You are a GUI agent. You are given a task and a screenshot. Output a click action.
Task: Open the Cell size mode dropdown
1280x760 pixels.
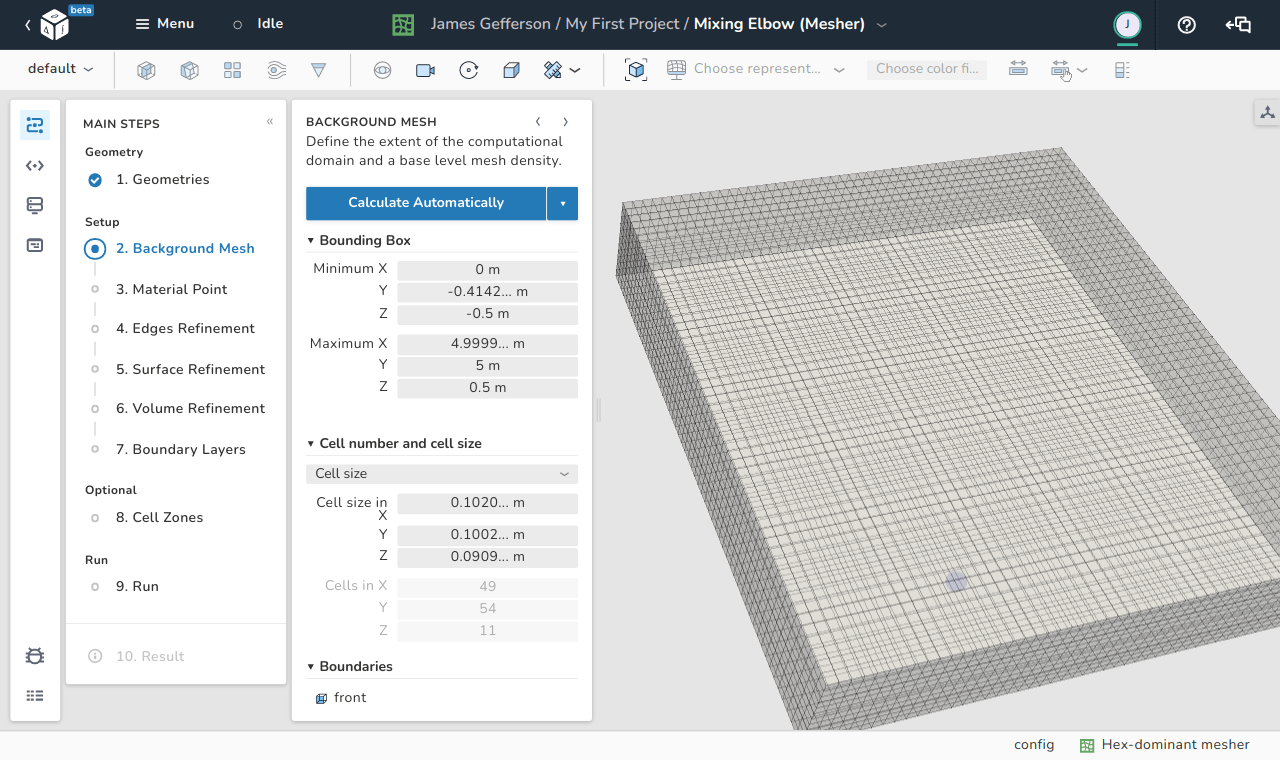(x=442, y=474)
